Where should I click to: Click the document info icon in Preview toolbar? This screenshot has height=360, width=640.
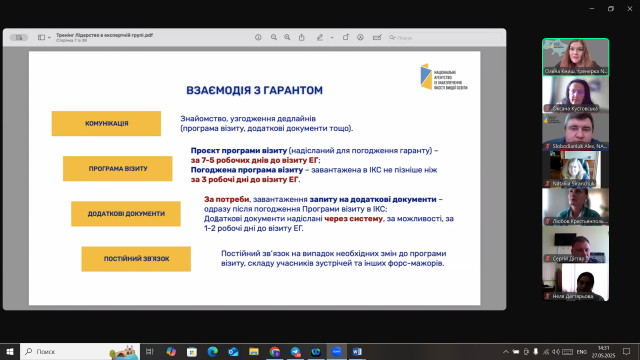tap(258, 37)
